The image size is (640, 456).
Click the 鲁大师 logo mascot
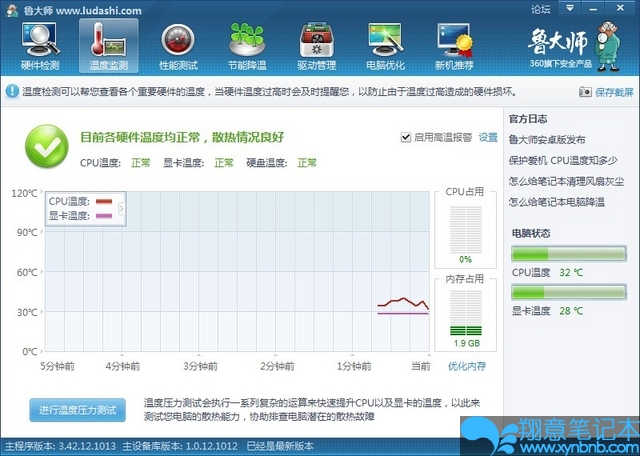(x=608, y=47)
